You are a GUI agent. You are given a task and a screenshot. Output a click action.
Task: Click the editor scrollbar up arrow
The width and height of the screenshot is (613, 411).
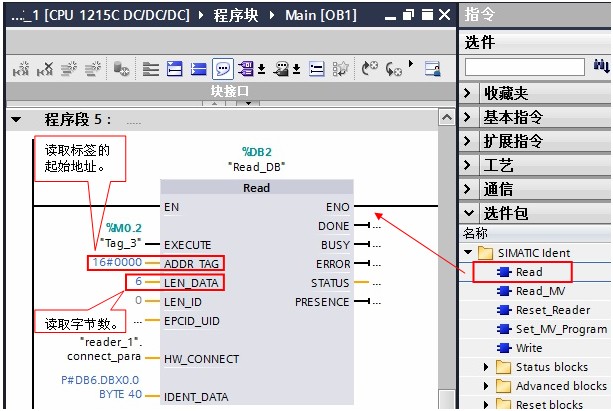(x=447, y=117)
